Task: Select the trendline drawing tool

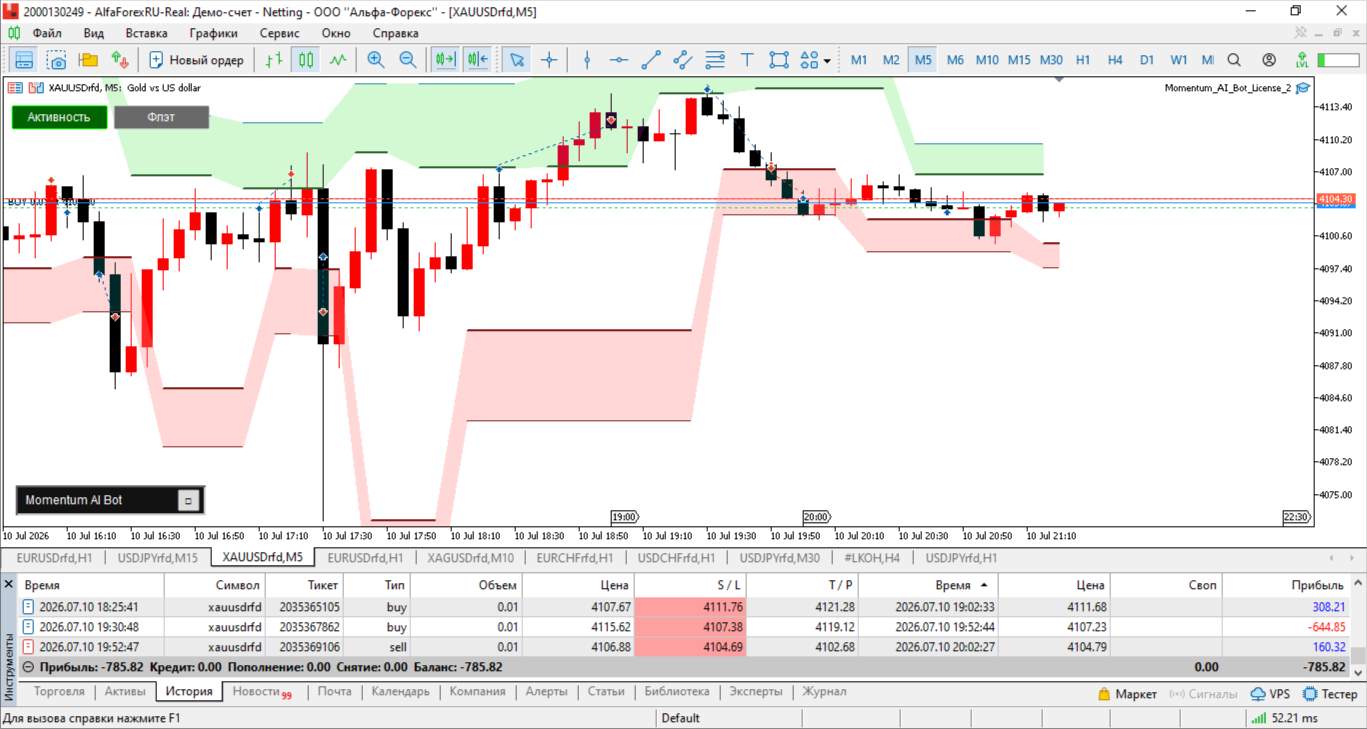Action: coord(651,60)
